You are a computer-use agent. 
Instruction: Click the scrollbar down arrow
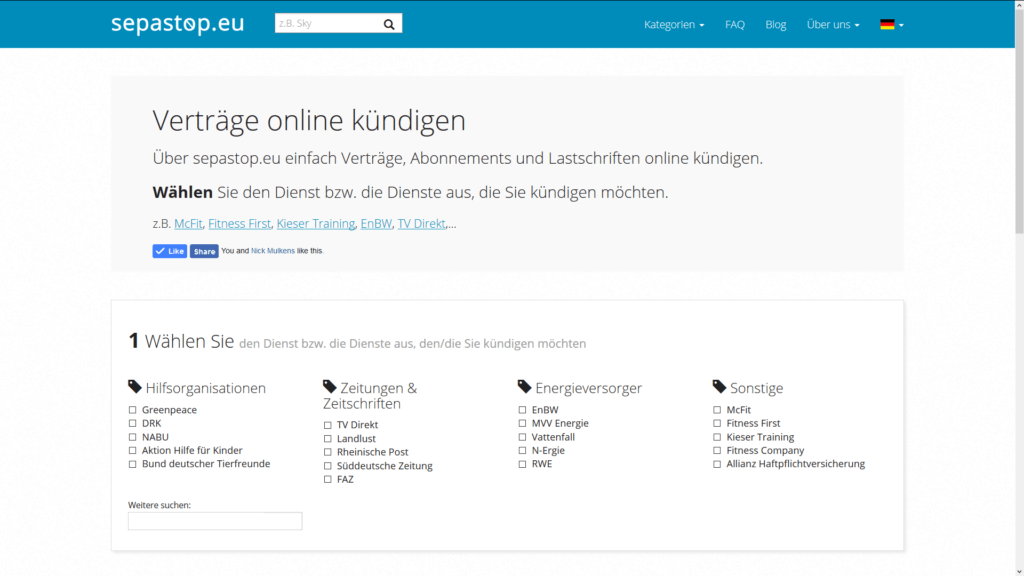[x=1019, y=571]
